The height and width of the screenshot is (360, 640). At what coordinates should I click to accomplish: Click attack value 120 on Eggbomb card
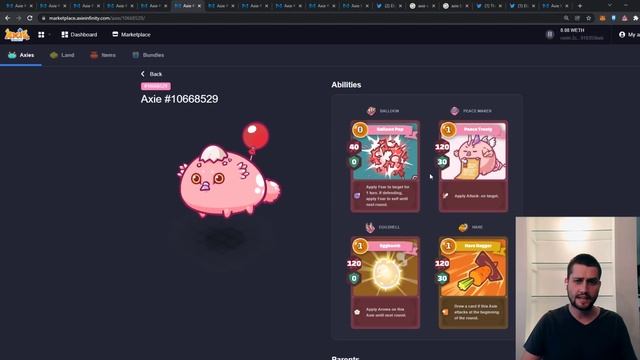[x=354, y=263]
